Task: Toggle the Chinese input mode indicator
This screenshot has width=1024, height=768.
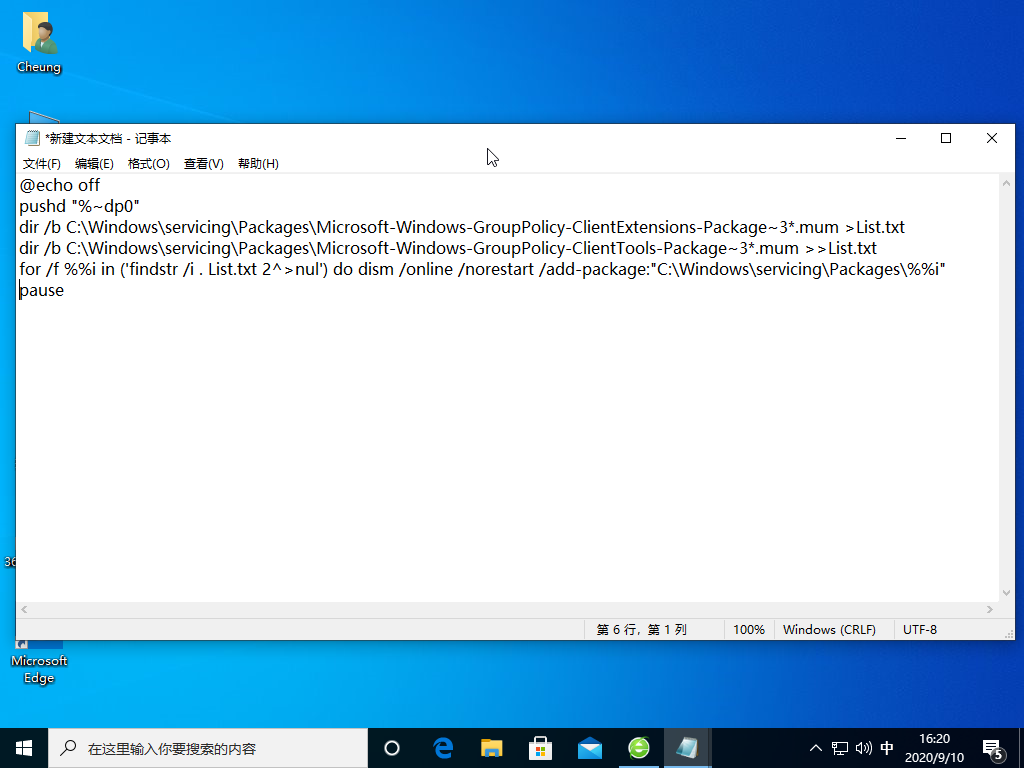Action: [887, 747]
